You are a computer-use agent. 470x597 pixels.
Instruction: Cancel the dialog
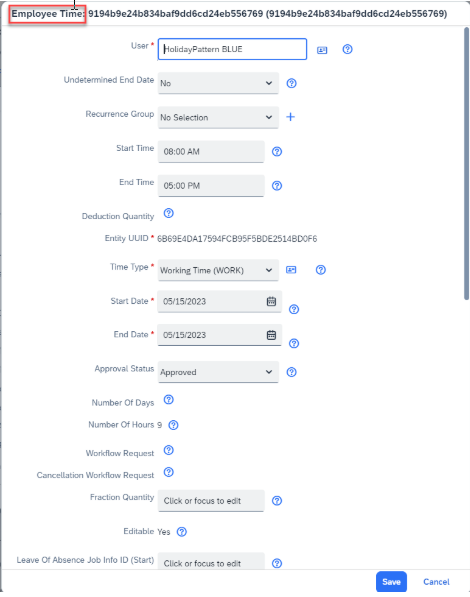tap(436, 582)
